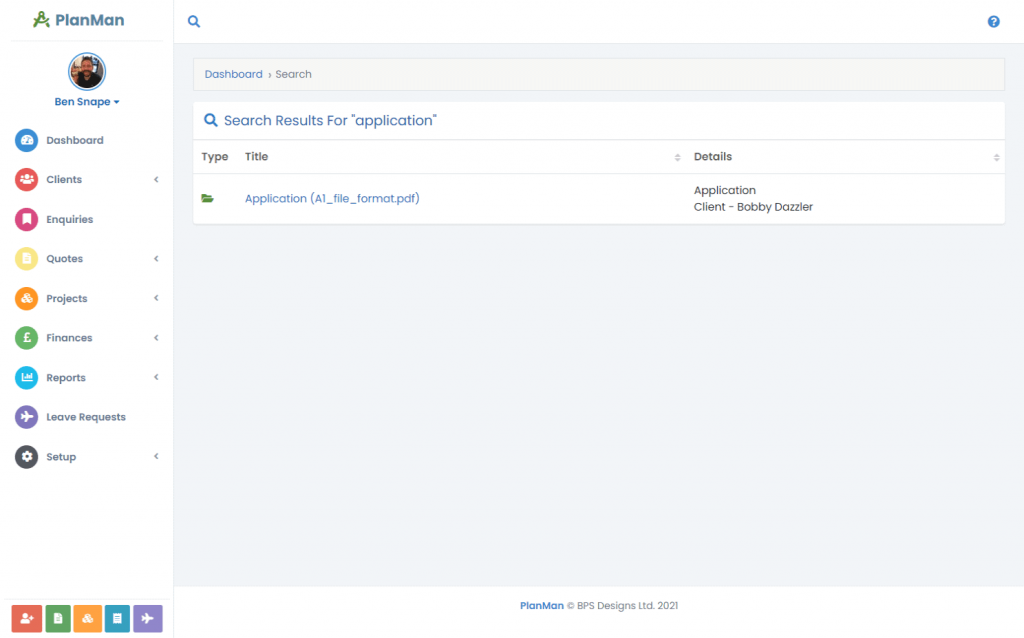Click the green new-document quick button
This screenshot has width=1024, height=638.
tap(58, 618)
